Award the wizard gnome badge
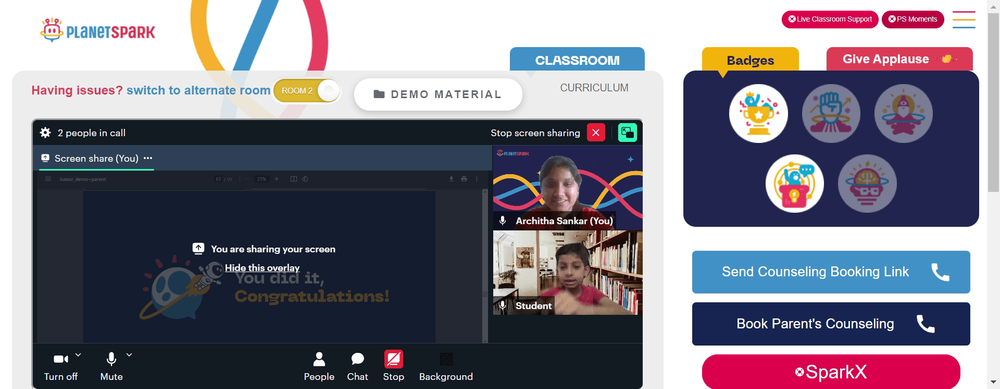 pos(904,114)
